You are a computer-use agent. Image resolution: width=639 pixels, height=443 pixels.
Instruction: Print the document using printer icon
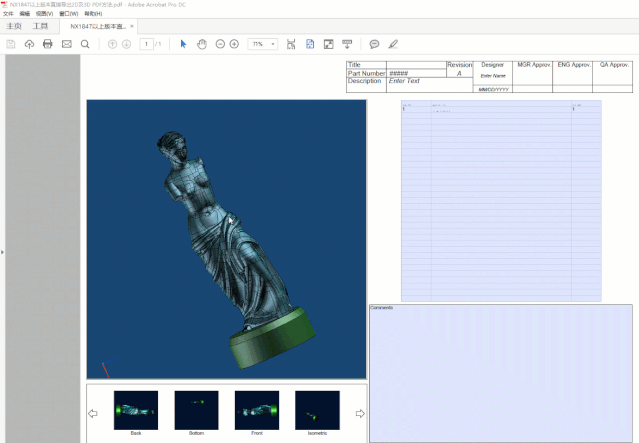coord(48,44)
